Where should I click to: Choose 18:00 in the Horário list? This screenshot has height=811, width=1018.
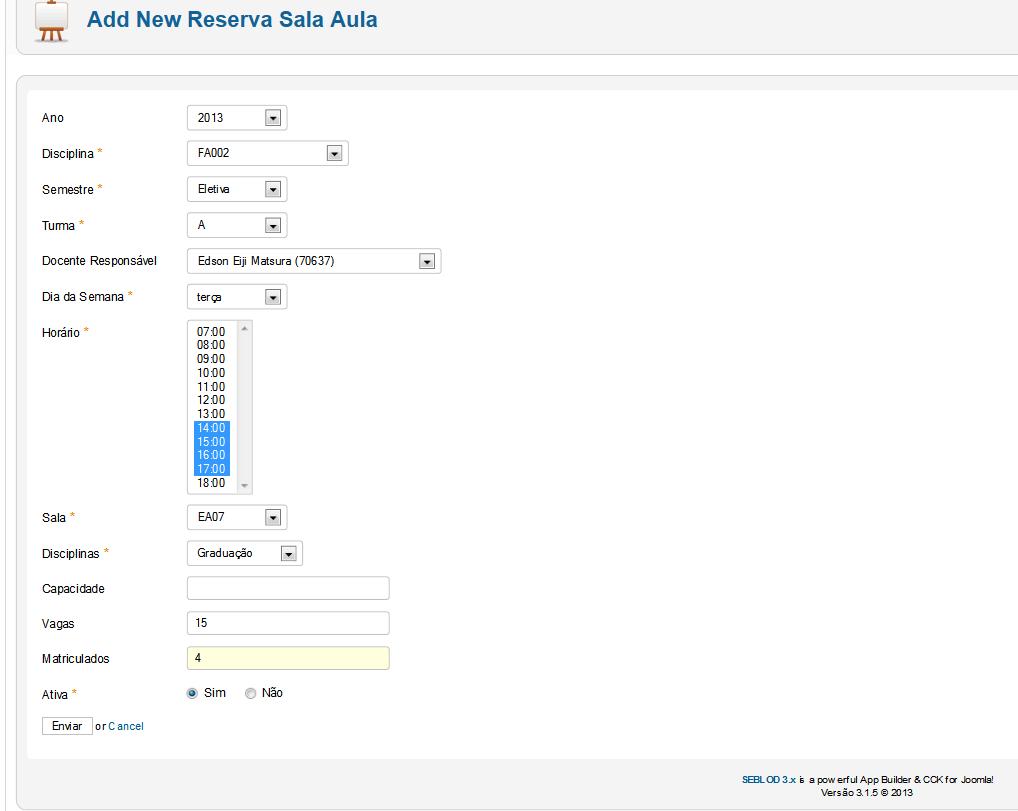[x=211, y=483]
